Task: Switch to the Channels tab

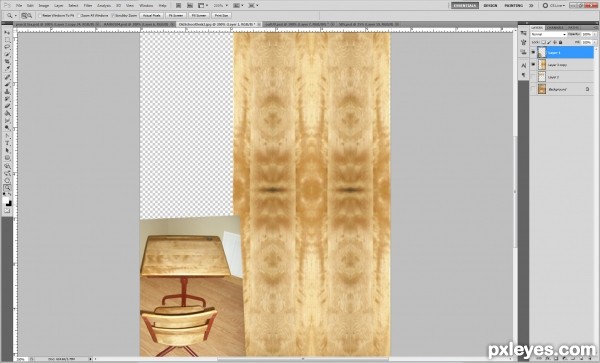Action: (x=555, y=28)
